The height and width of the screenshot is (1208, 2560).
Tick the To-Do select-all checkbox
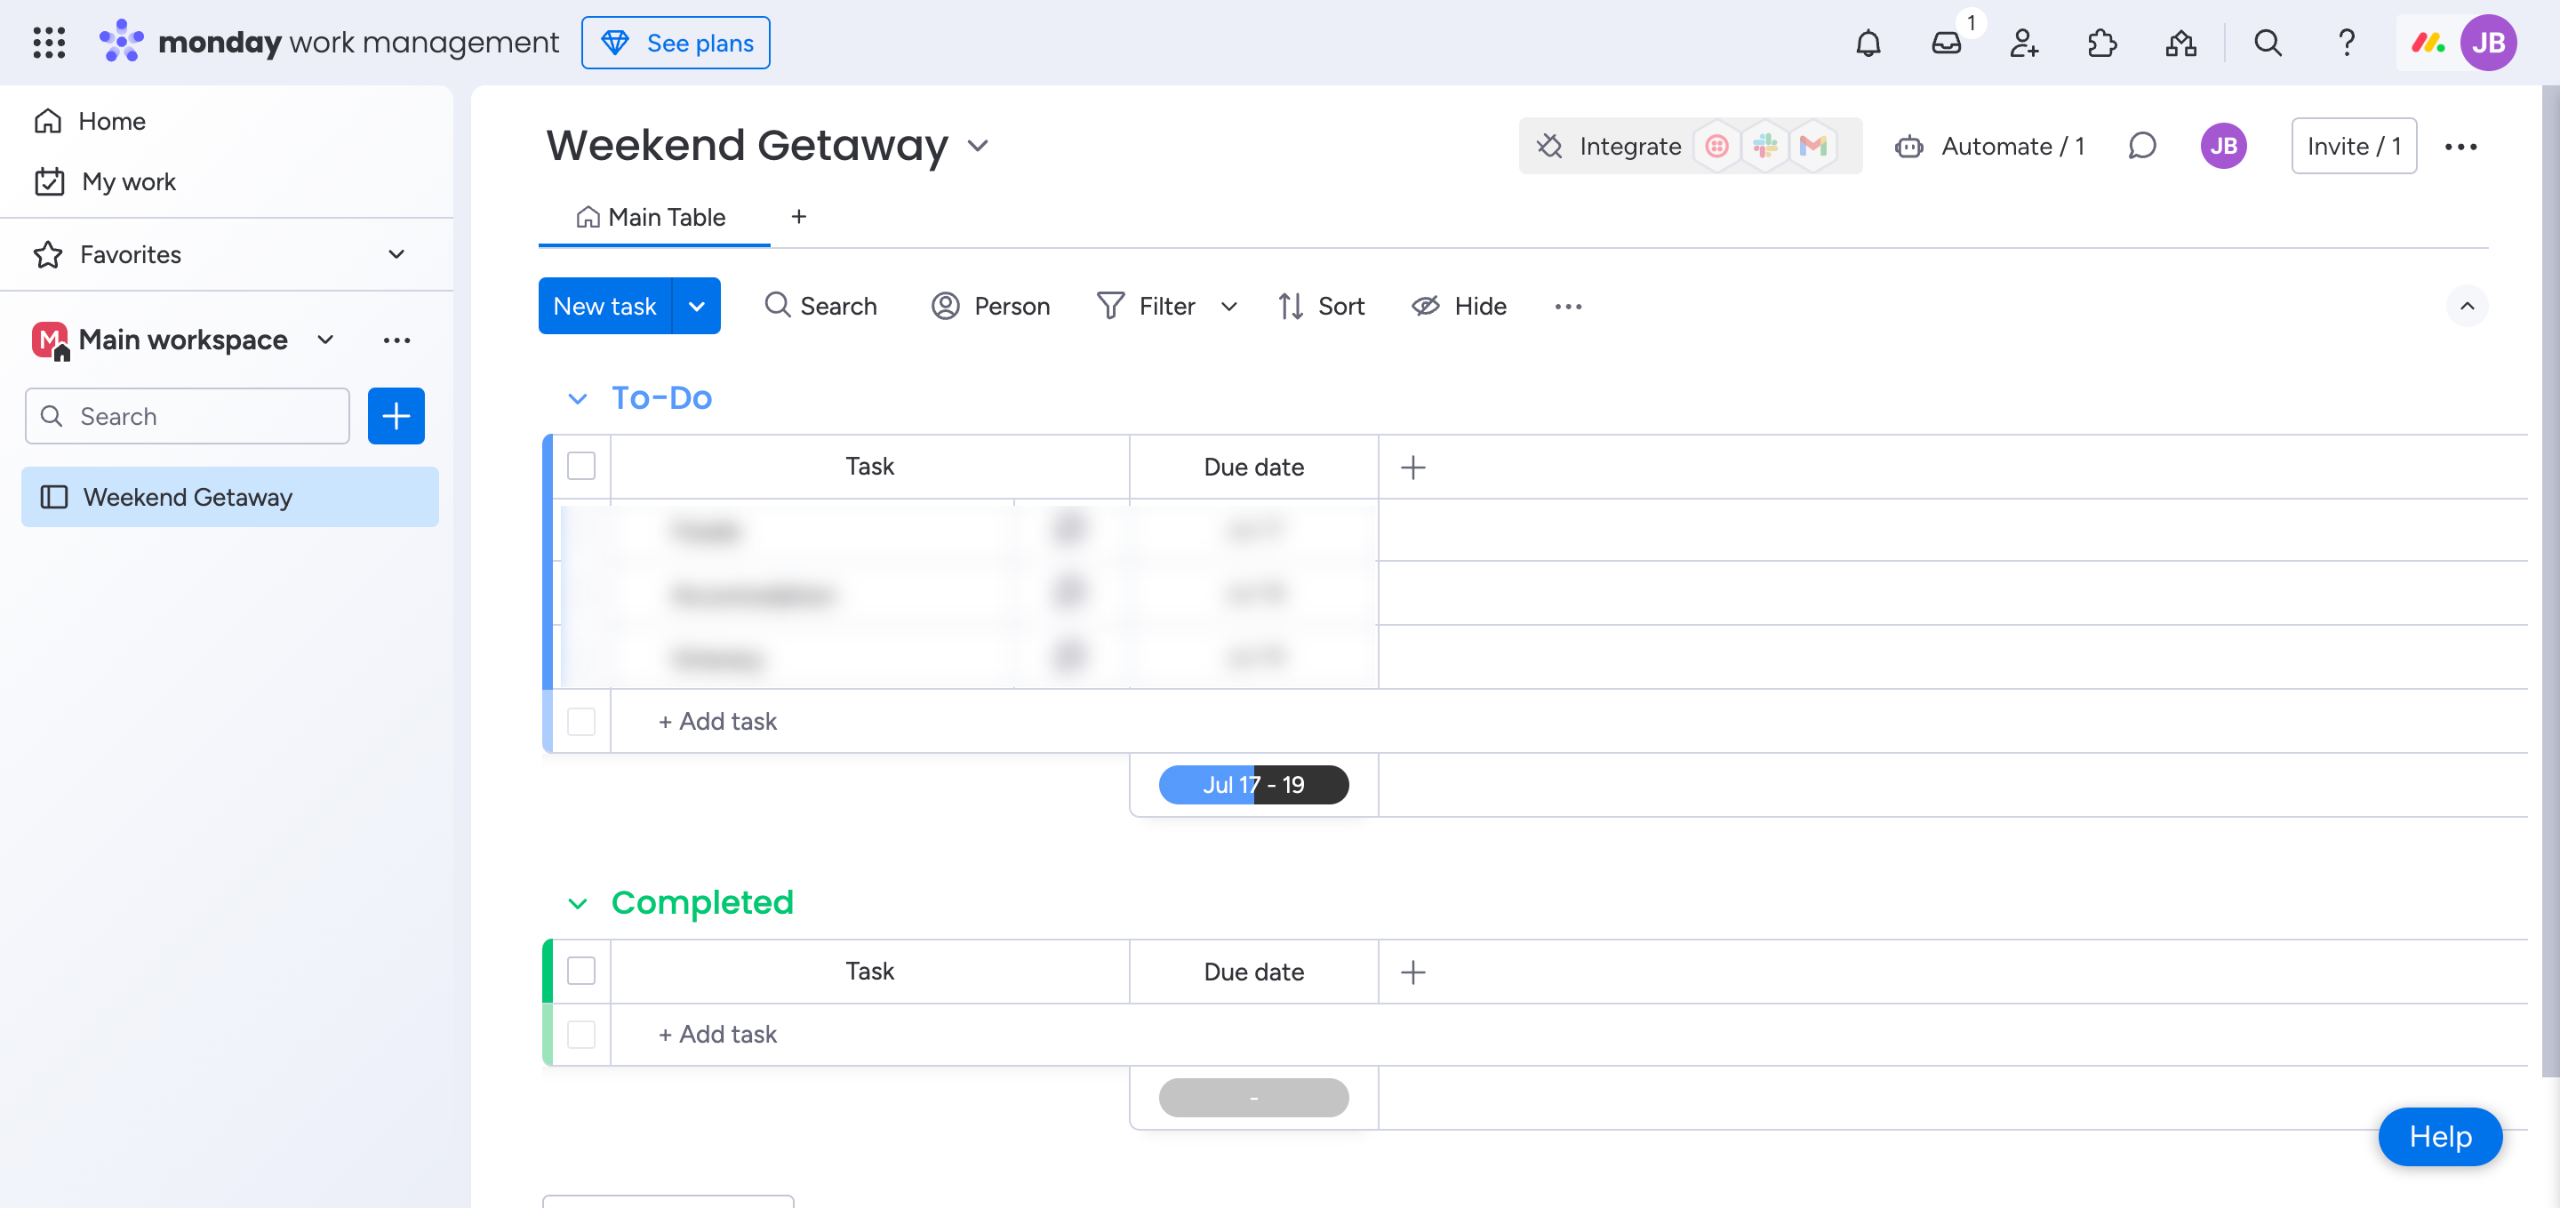pyautogui.click(x=581, y=466)
